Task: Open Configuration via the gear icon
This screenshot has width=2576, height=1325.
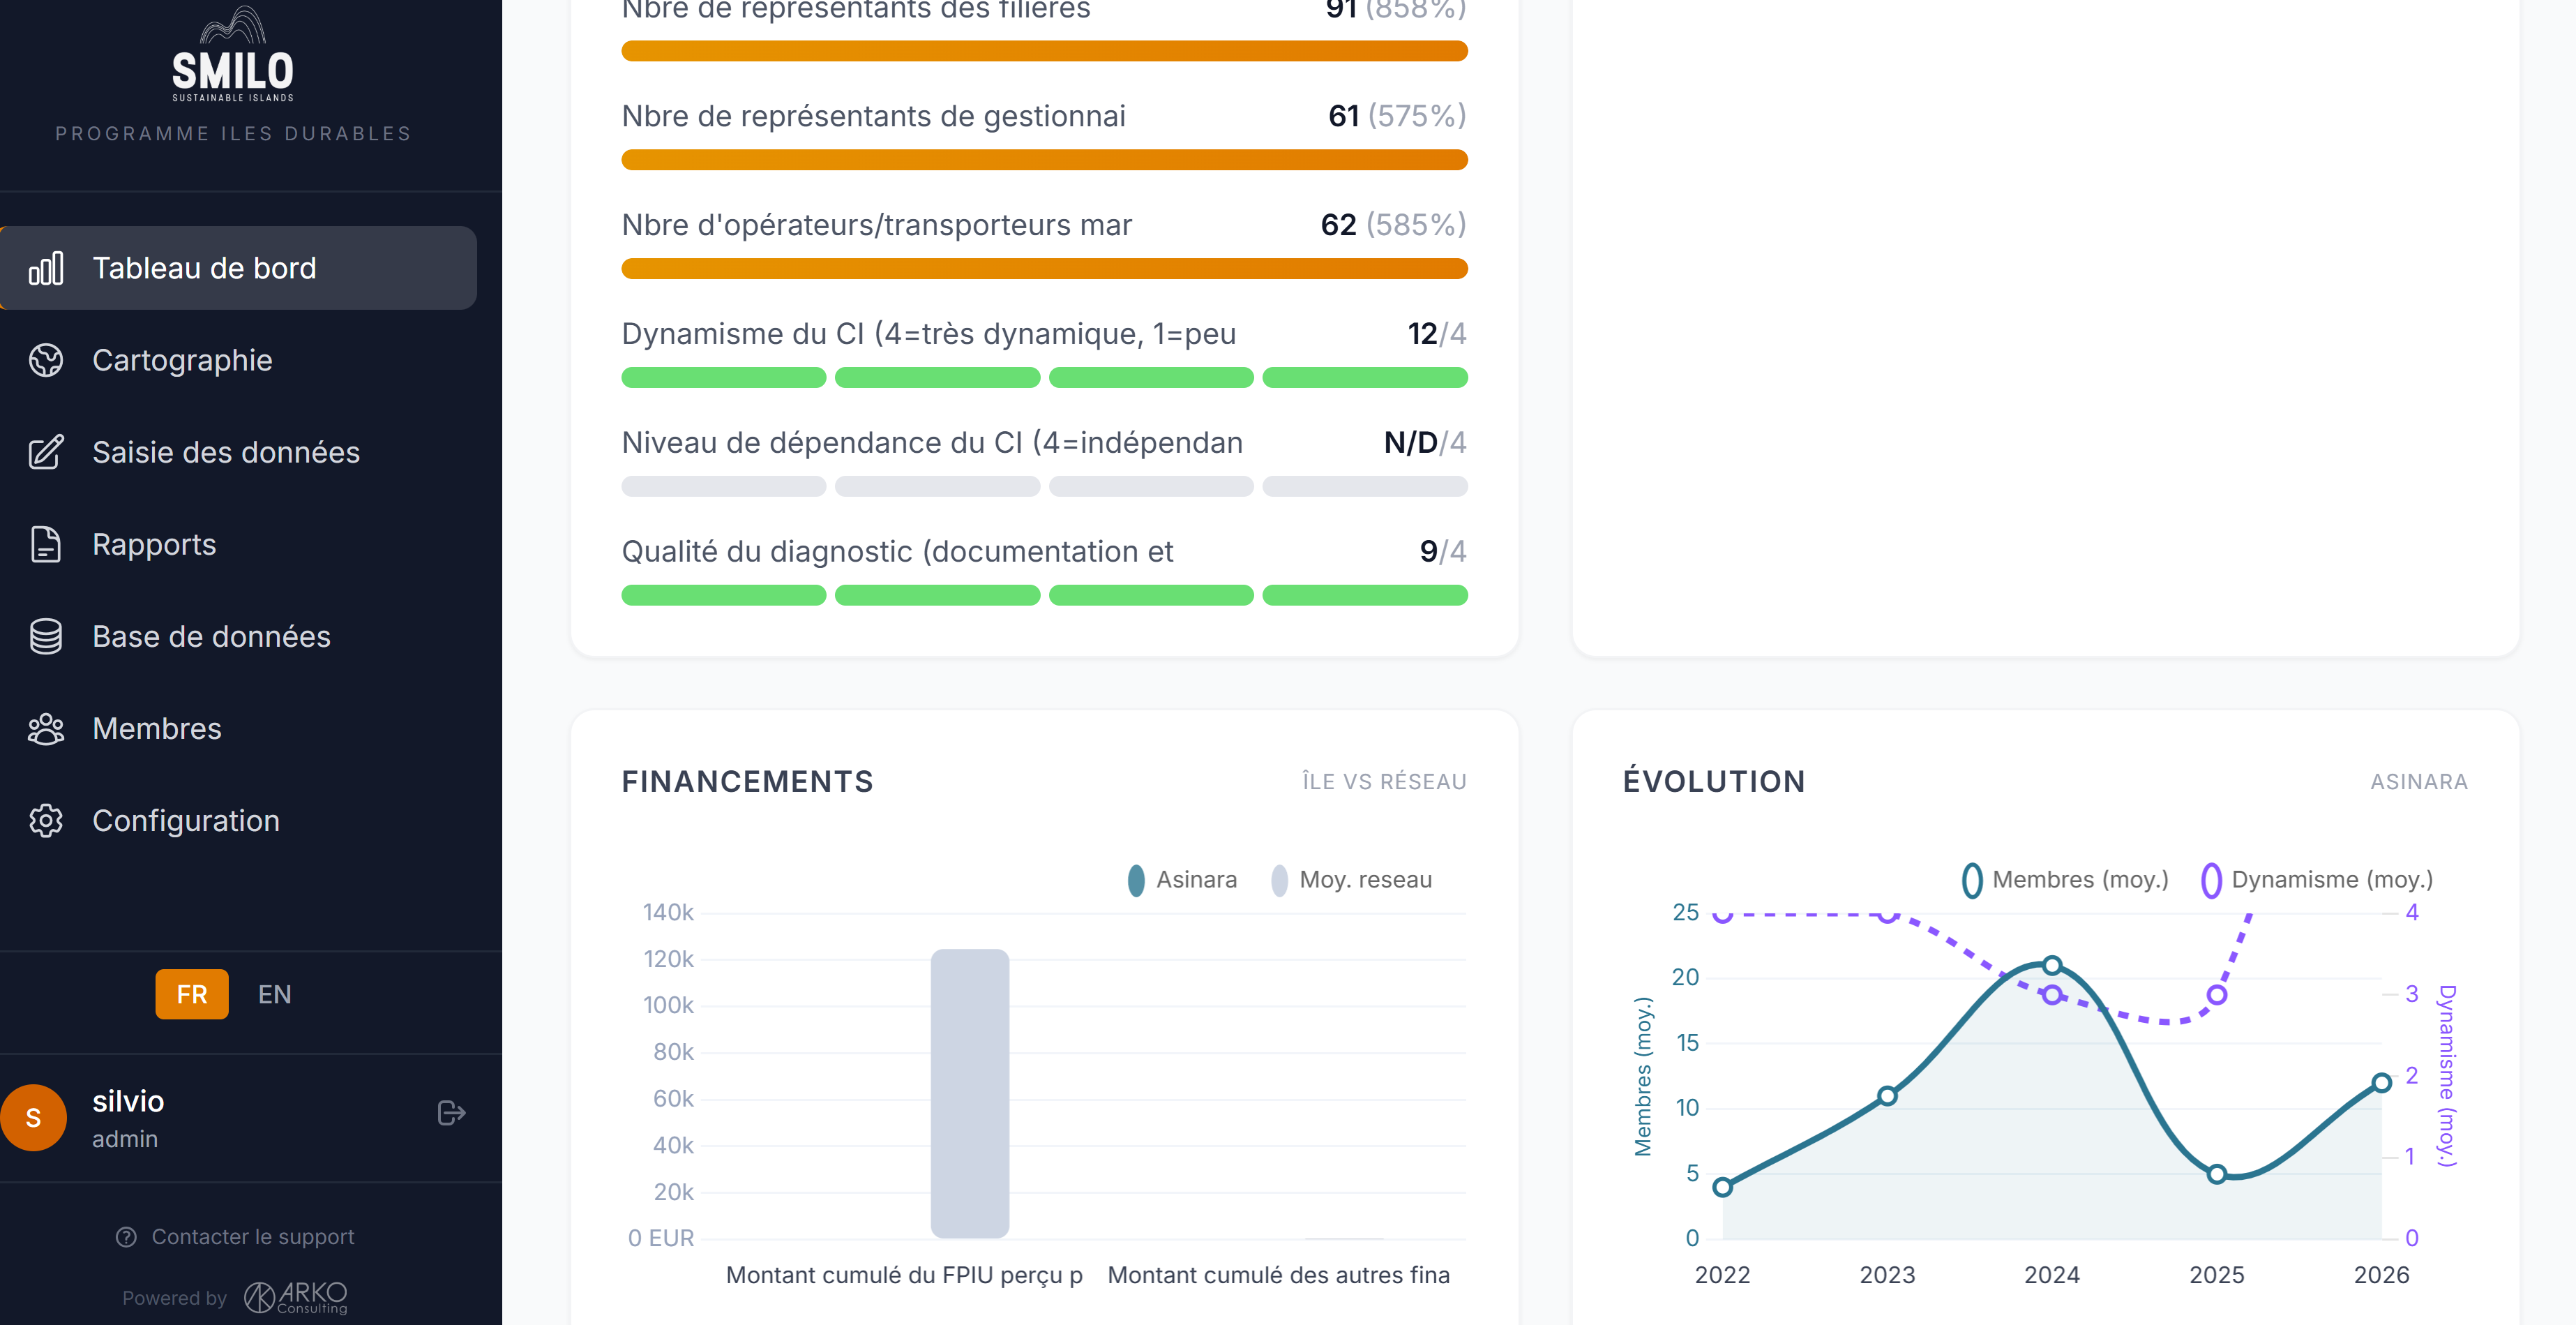Action: 47,820
